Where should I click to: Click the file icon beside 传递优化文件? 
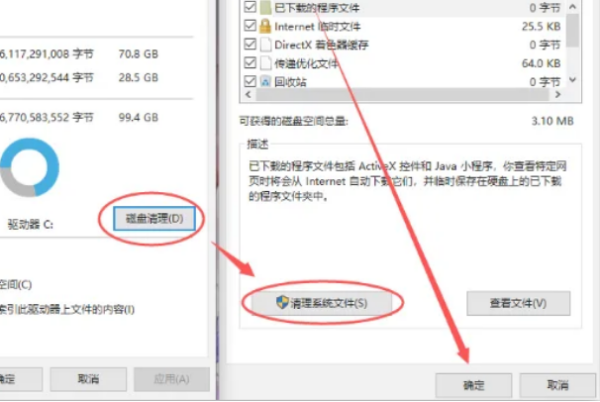tap(265, 63)
